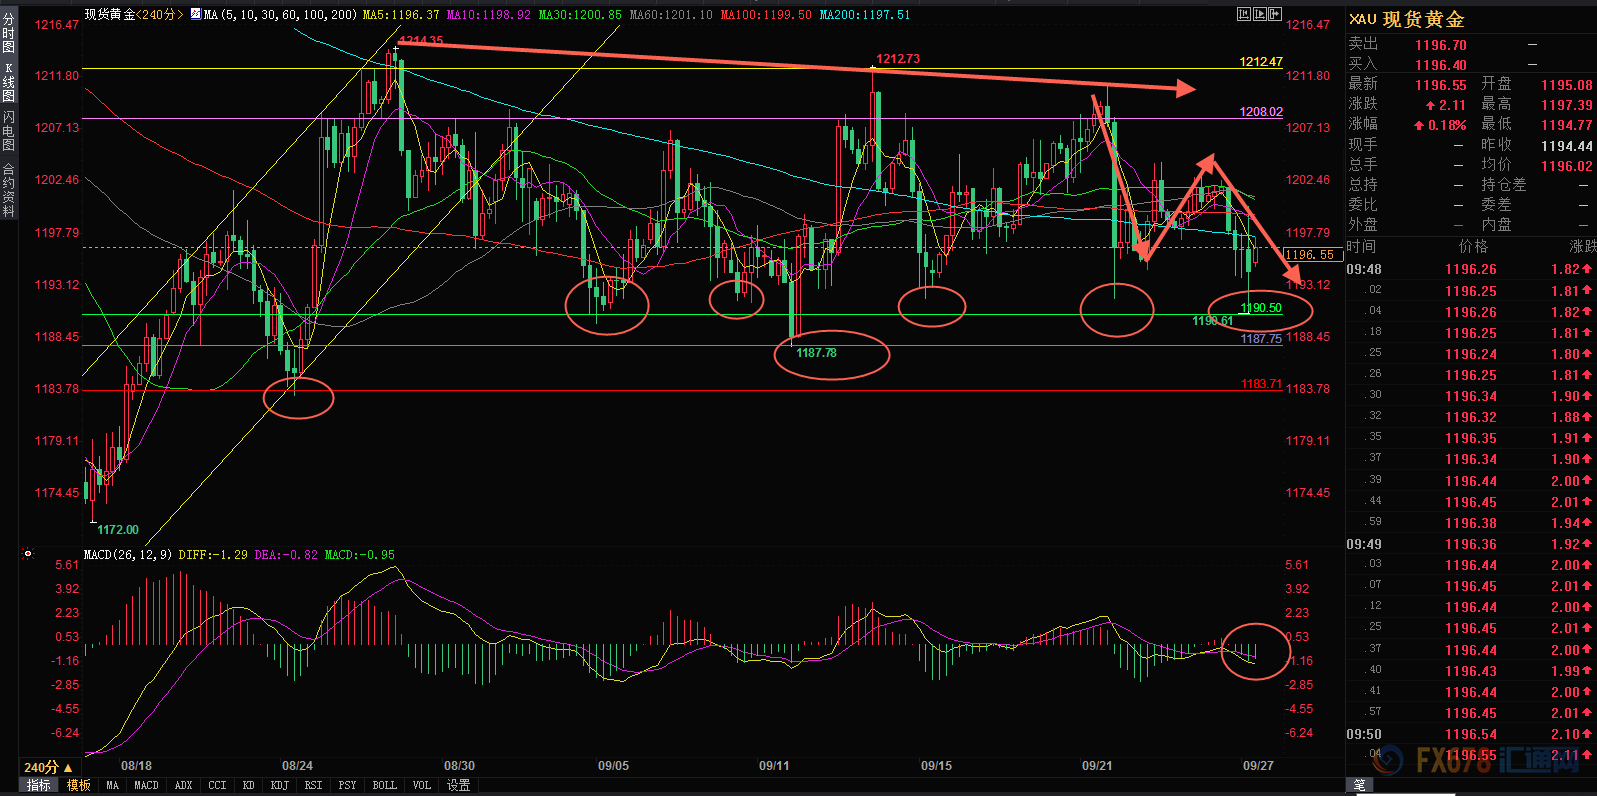Open 合约资料 in left sidebar
This screenshot has height=796, width=1597.
(x=9, y=190)
